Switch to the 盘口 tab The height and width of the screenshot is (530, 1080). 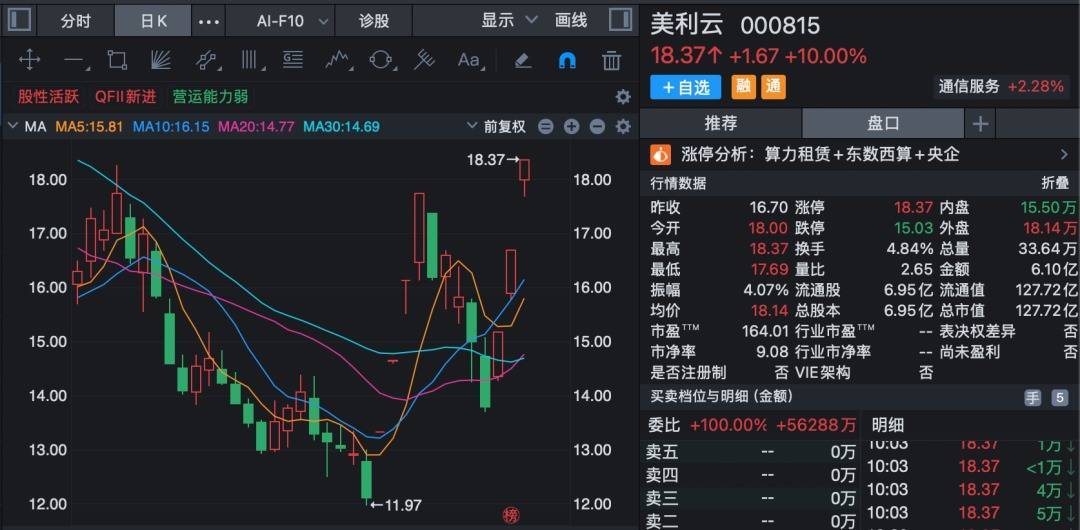point(883,124)
